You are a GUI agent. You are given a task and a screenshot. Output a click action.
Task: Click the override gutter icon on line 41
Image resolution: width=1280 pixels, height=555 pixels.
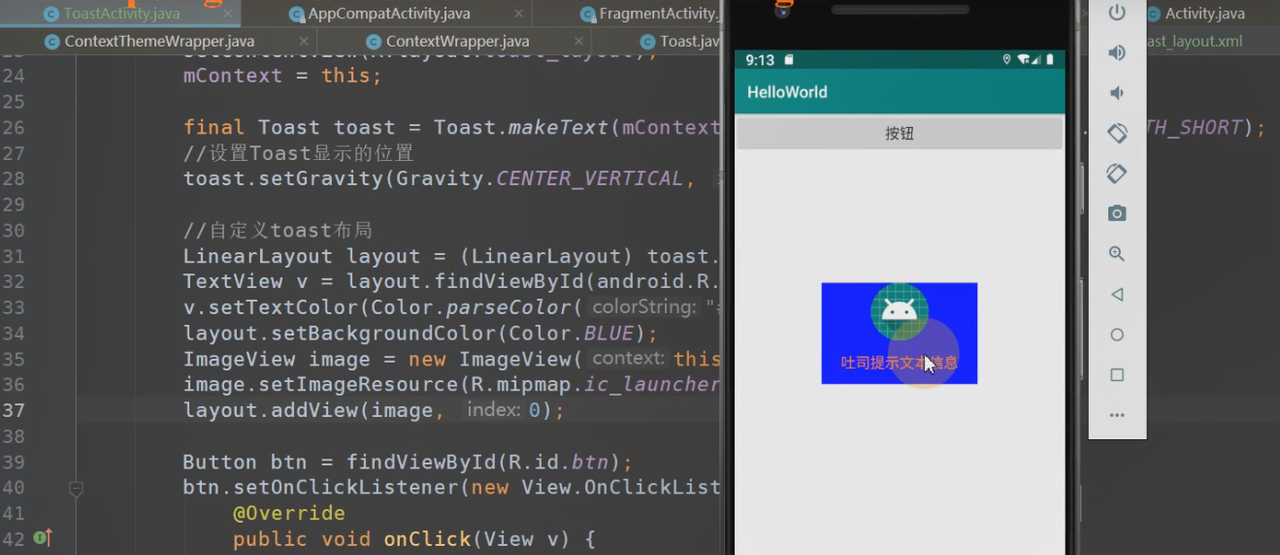coord(43,539)
